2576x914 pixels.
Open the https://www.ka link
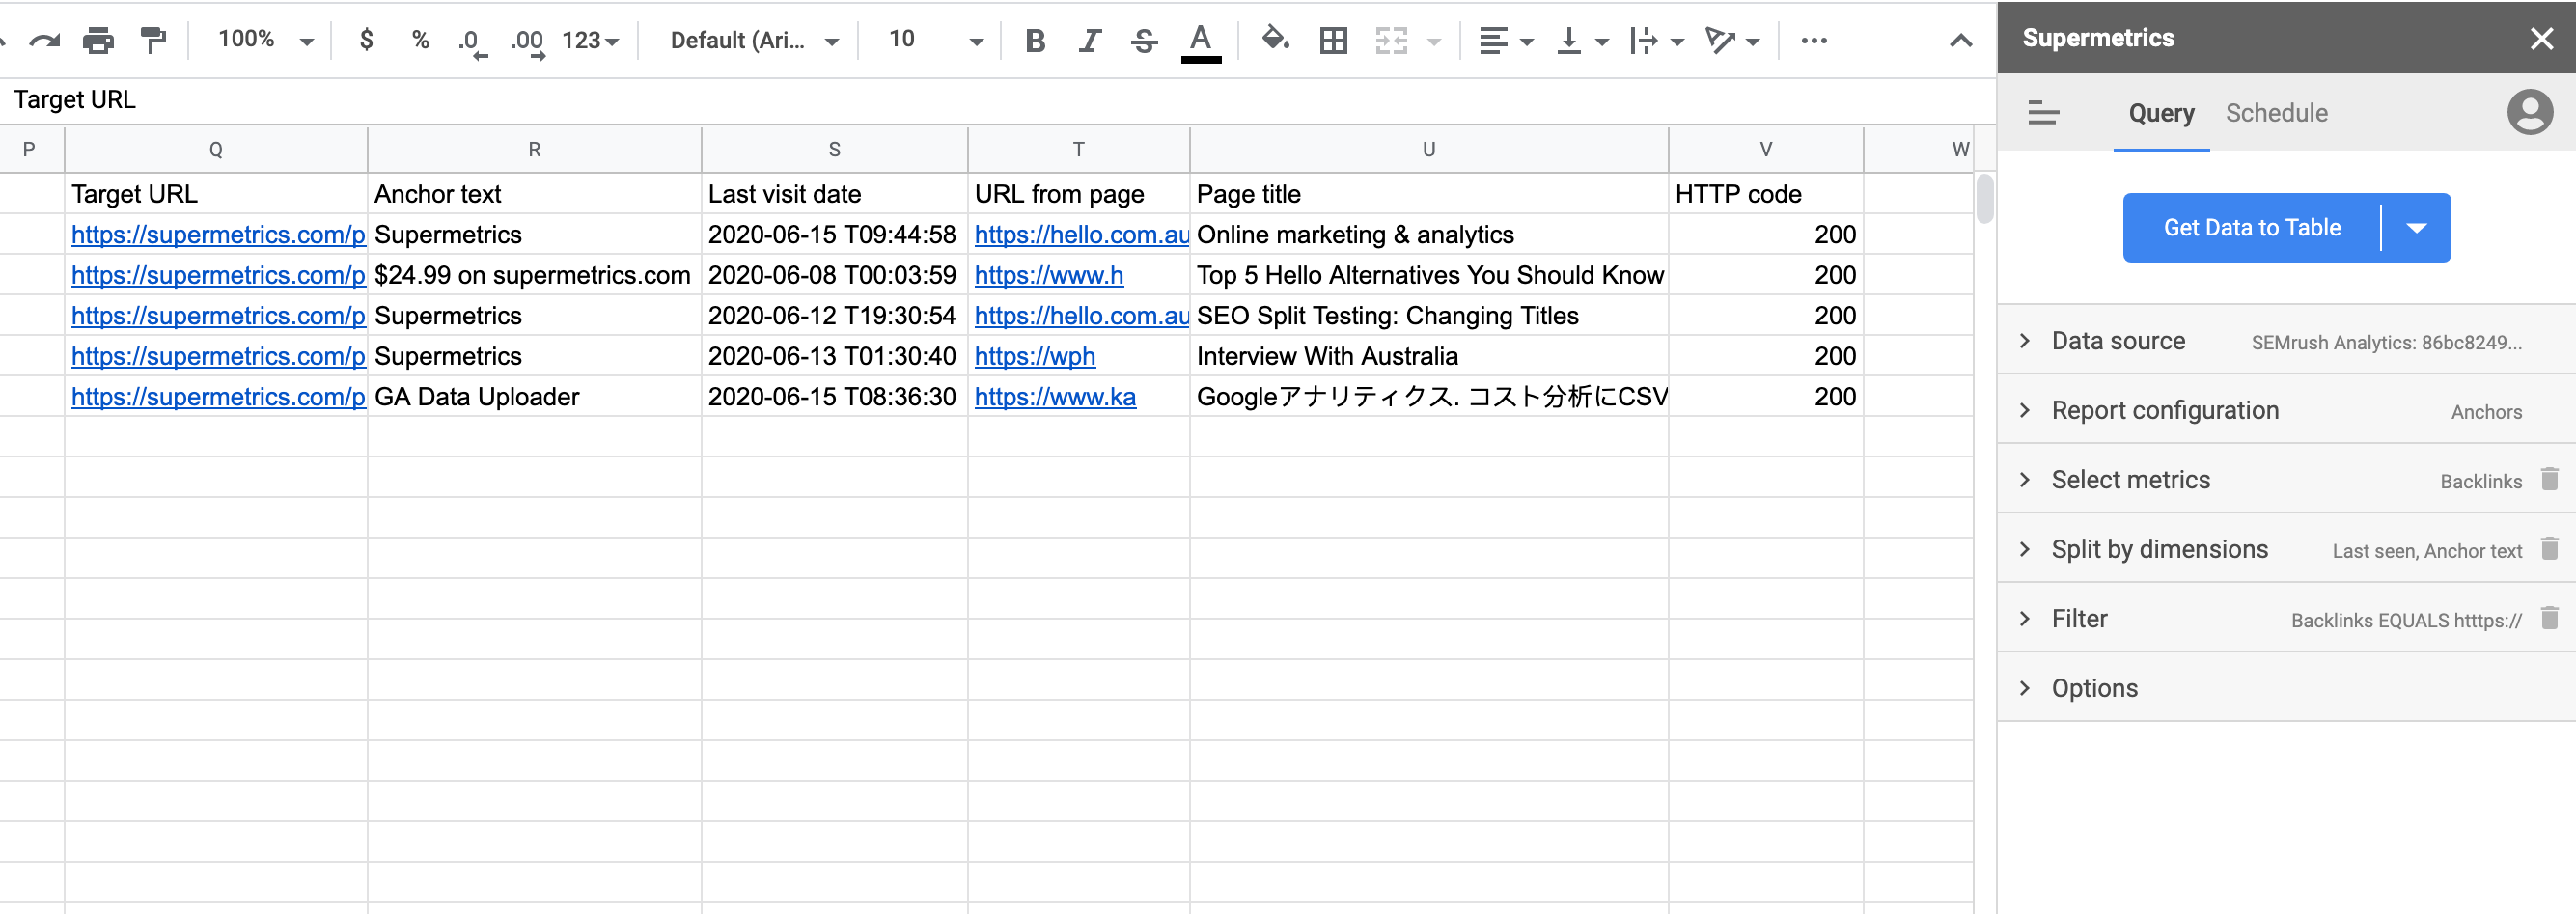pos(1055,397)
